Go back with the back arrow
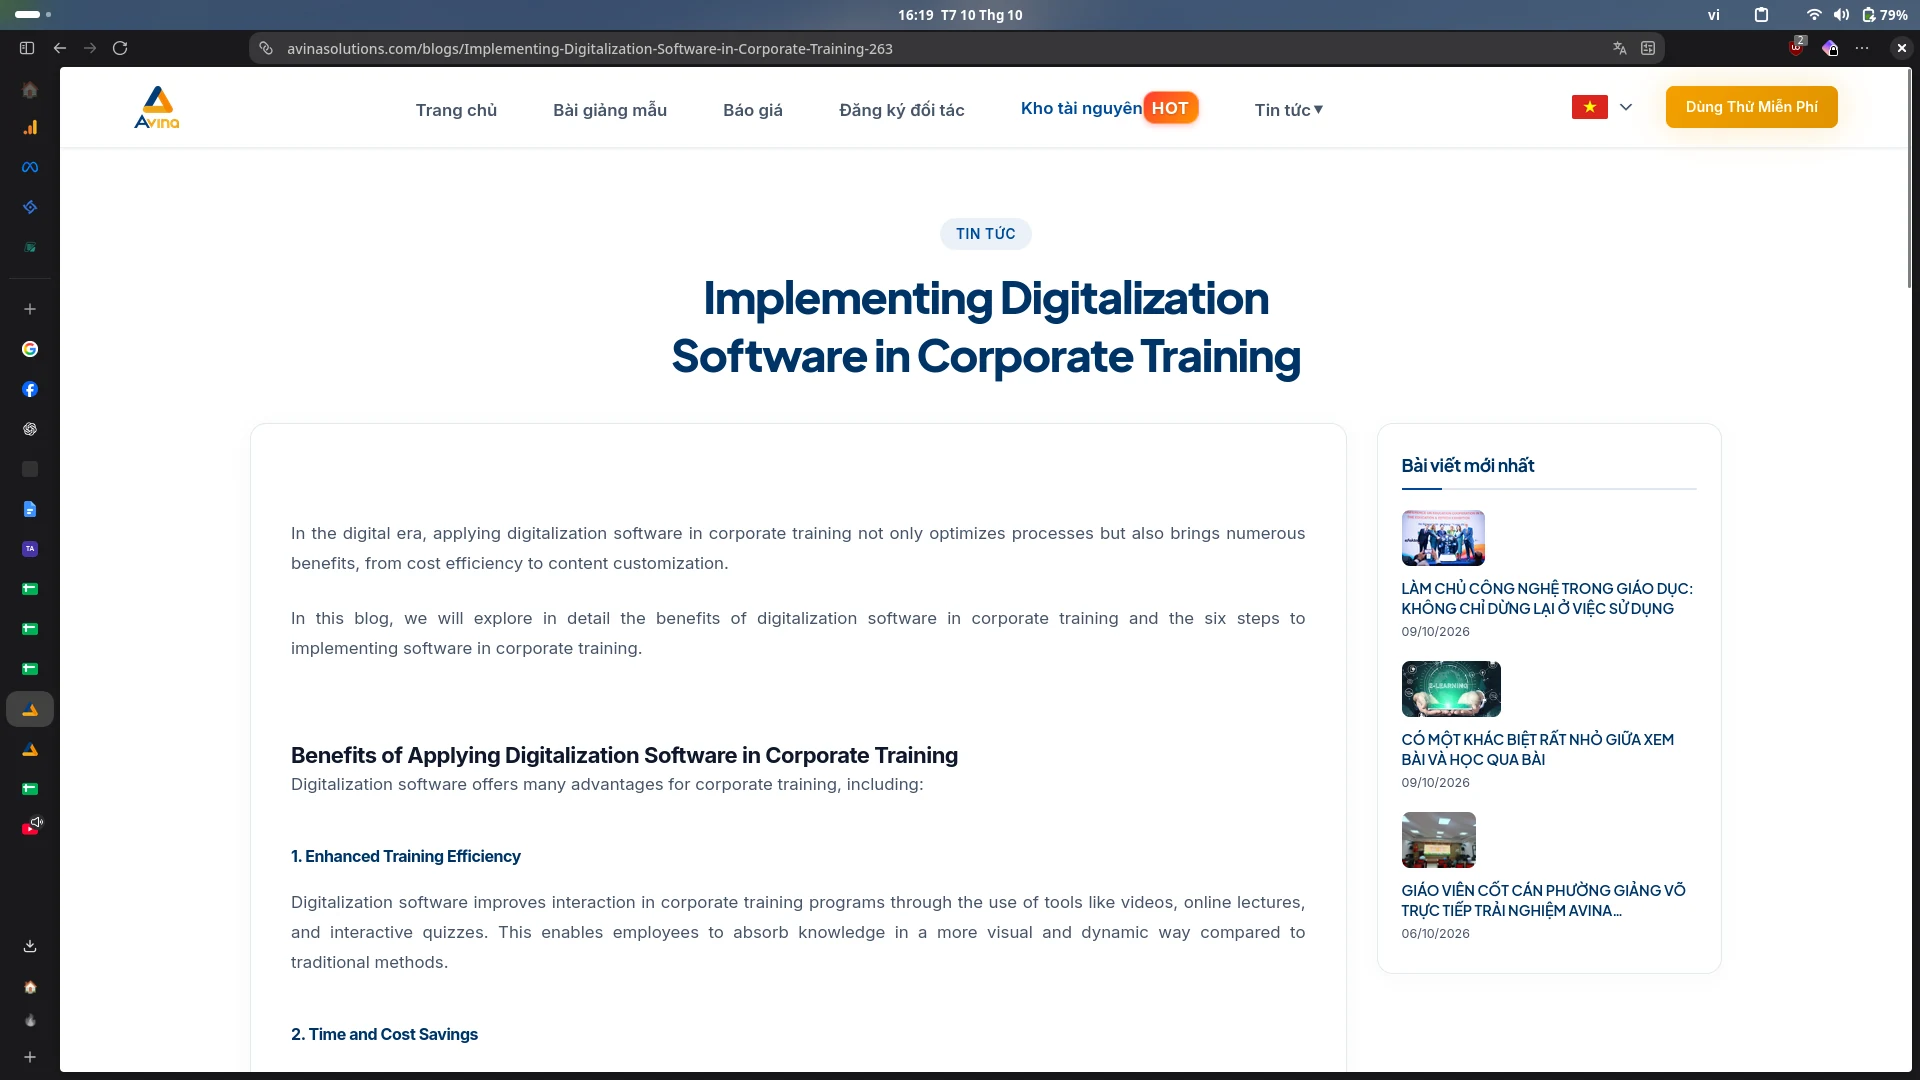 [60, 48]
